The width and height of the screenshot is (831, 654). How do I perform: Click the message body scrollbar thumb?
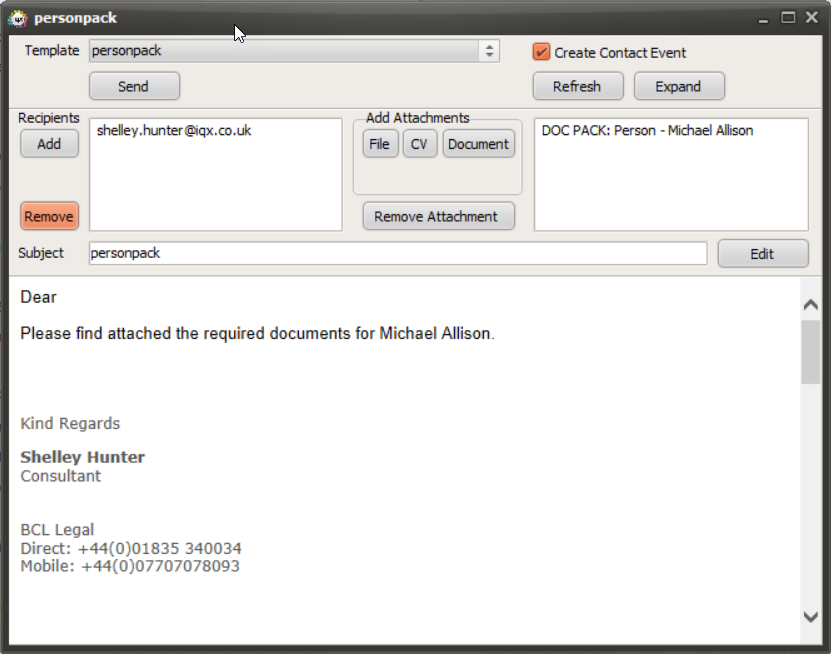[x=810, y=352]
